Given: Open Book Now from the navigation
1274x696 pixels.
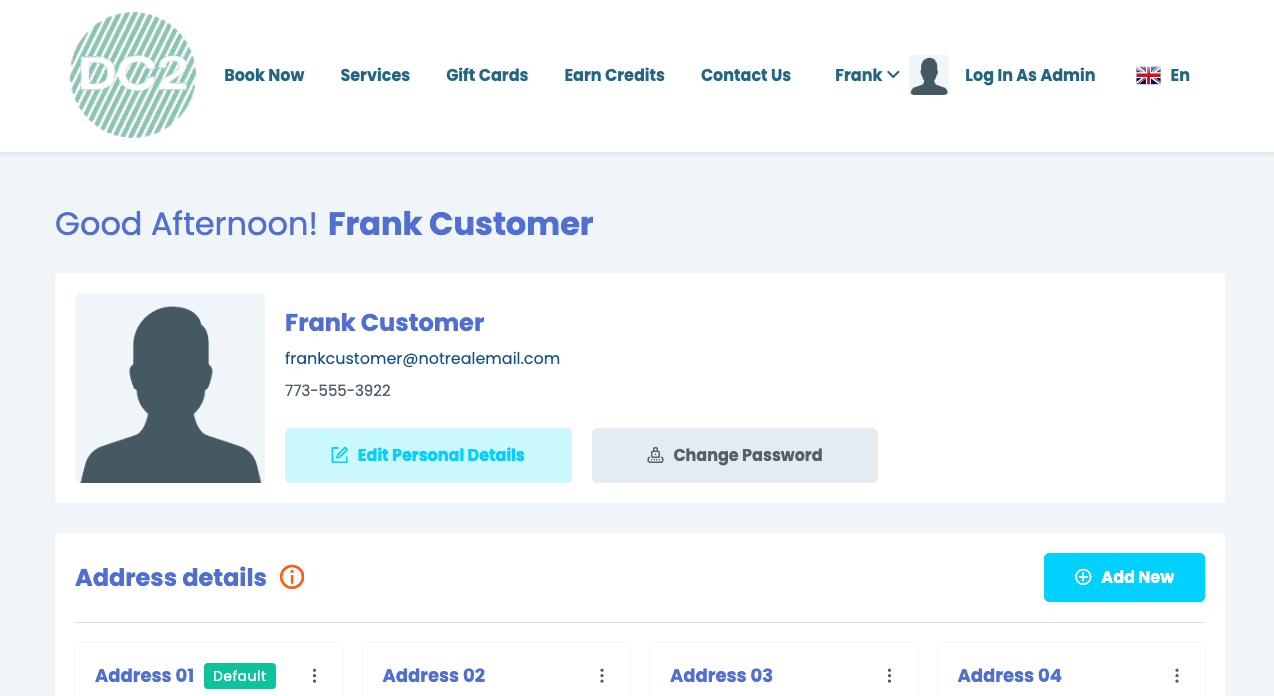Looking at the screenshot, I should [264, 75].
